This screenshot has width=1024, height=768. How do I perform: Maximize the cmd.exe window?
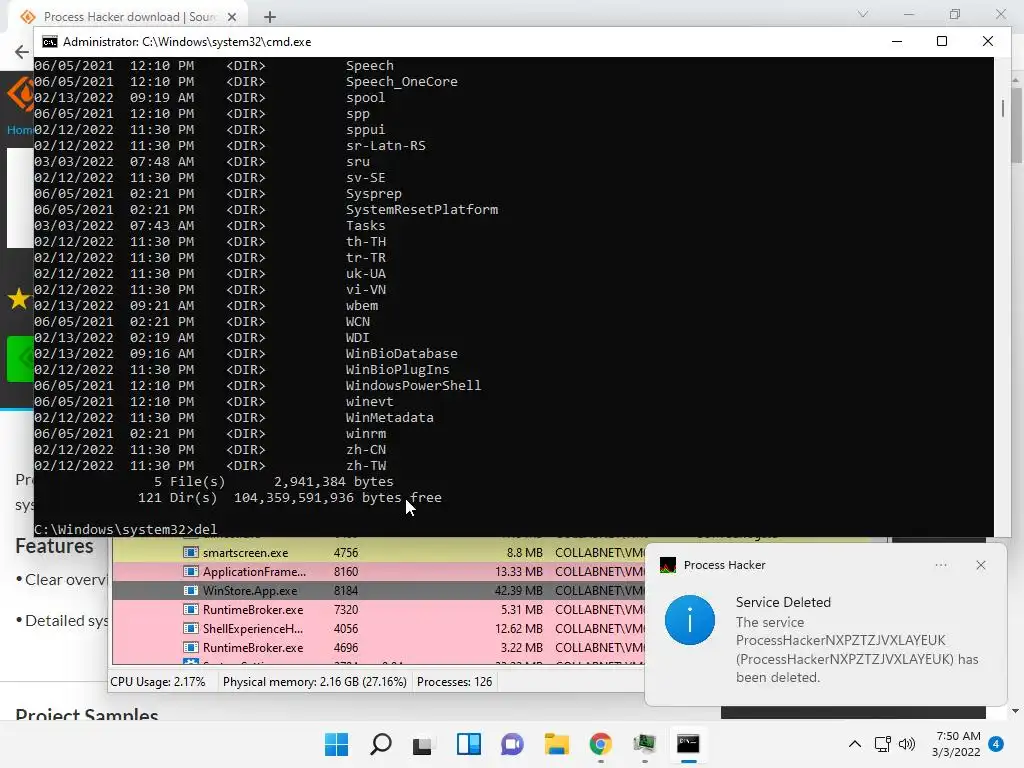coord(942,41)
